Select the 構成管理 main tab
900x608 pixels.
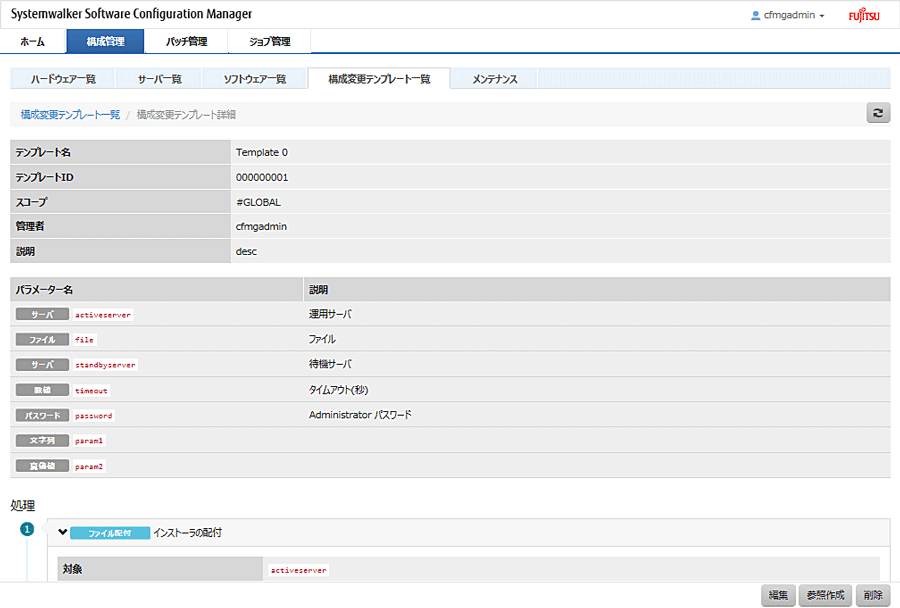pyautogui.click(x=106, y=41)
